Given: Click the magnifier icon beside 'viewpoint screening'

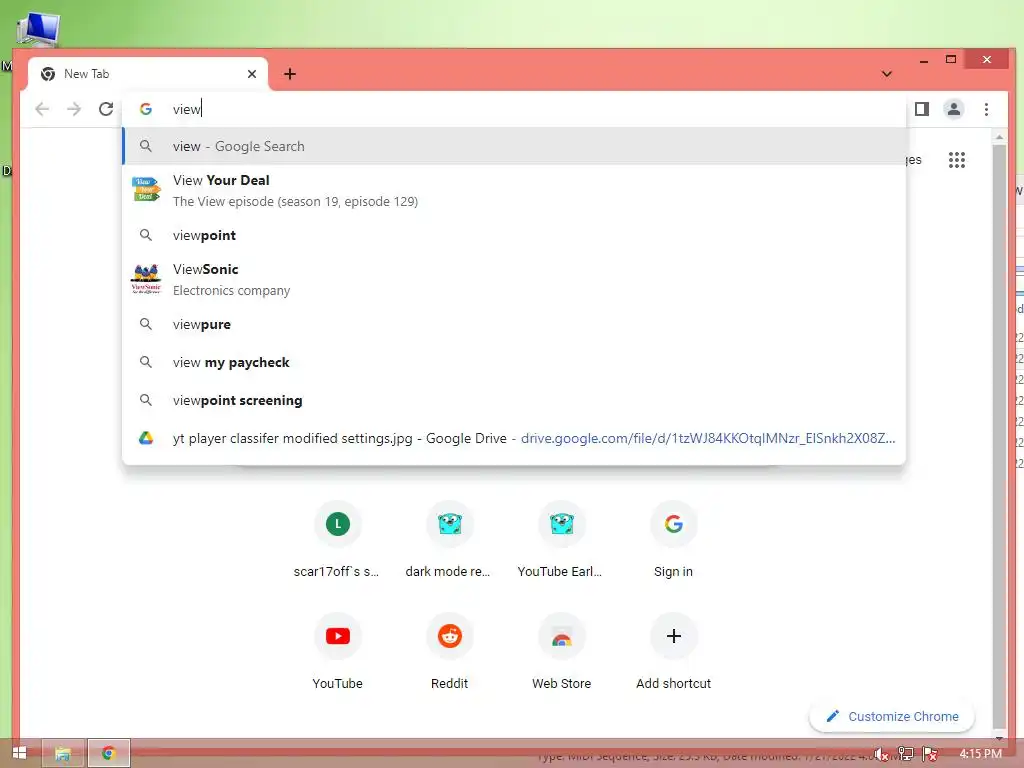Looking at the screenshot, I should [x=146, y=400].
